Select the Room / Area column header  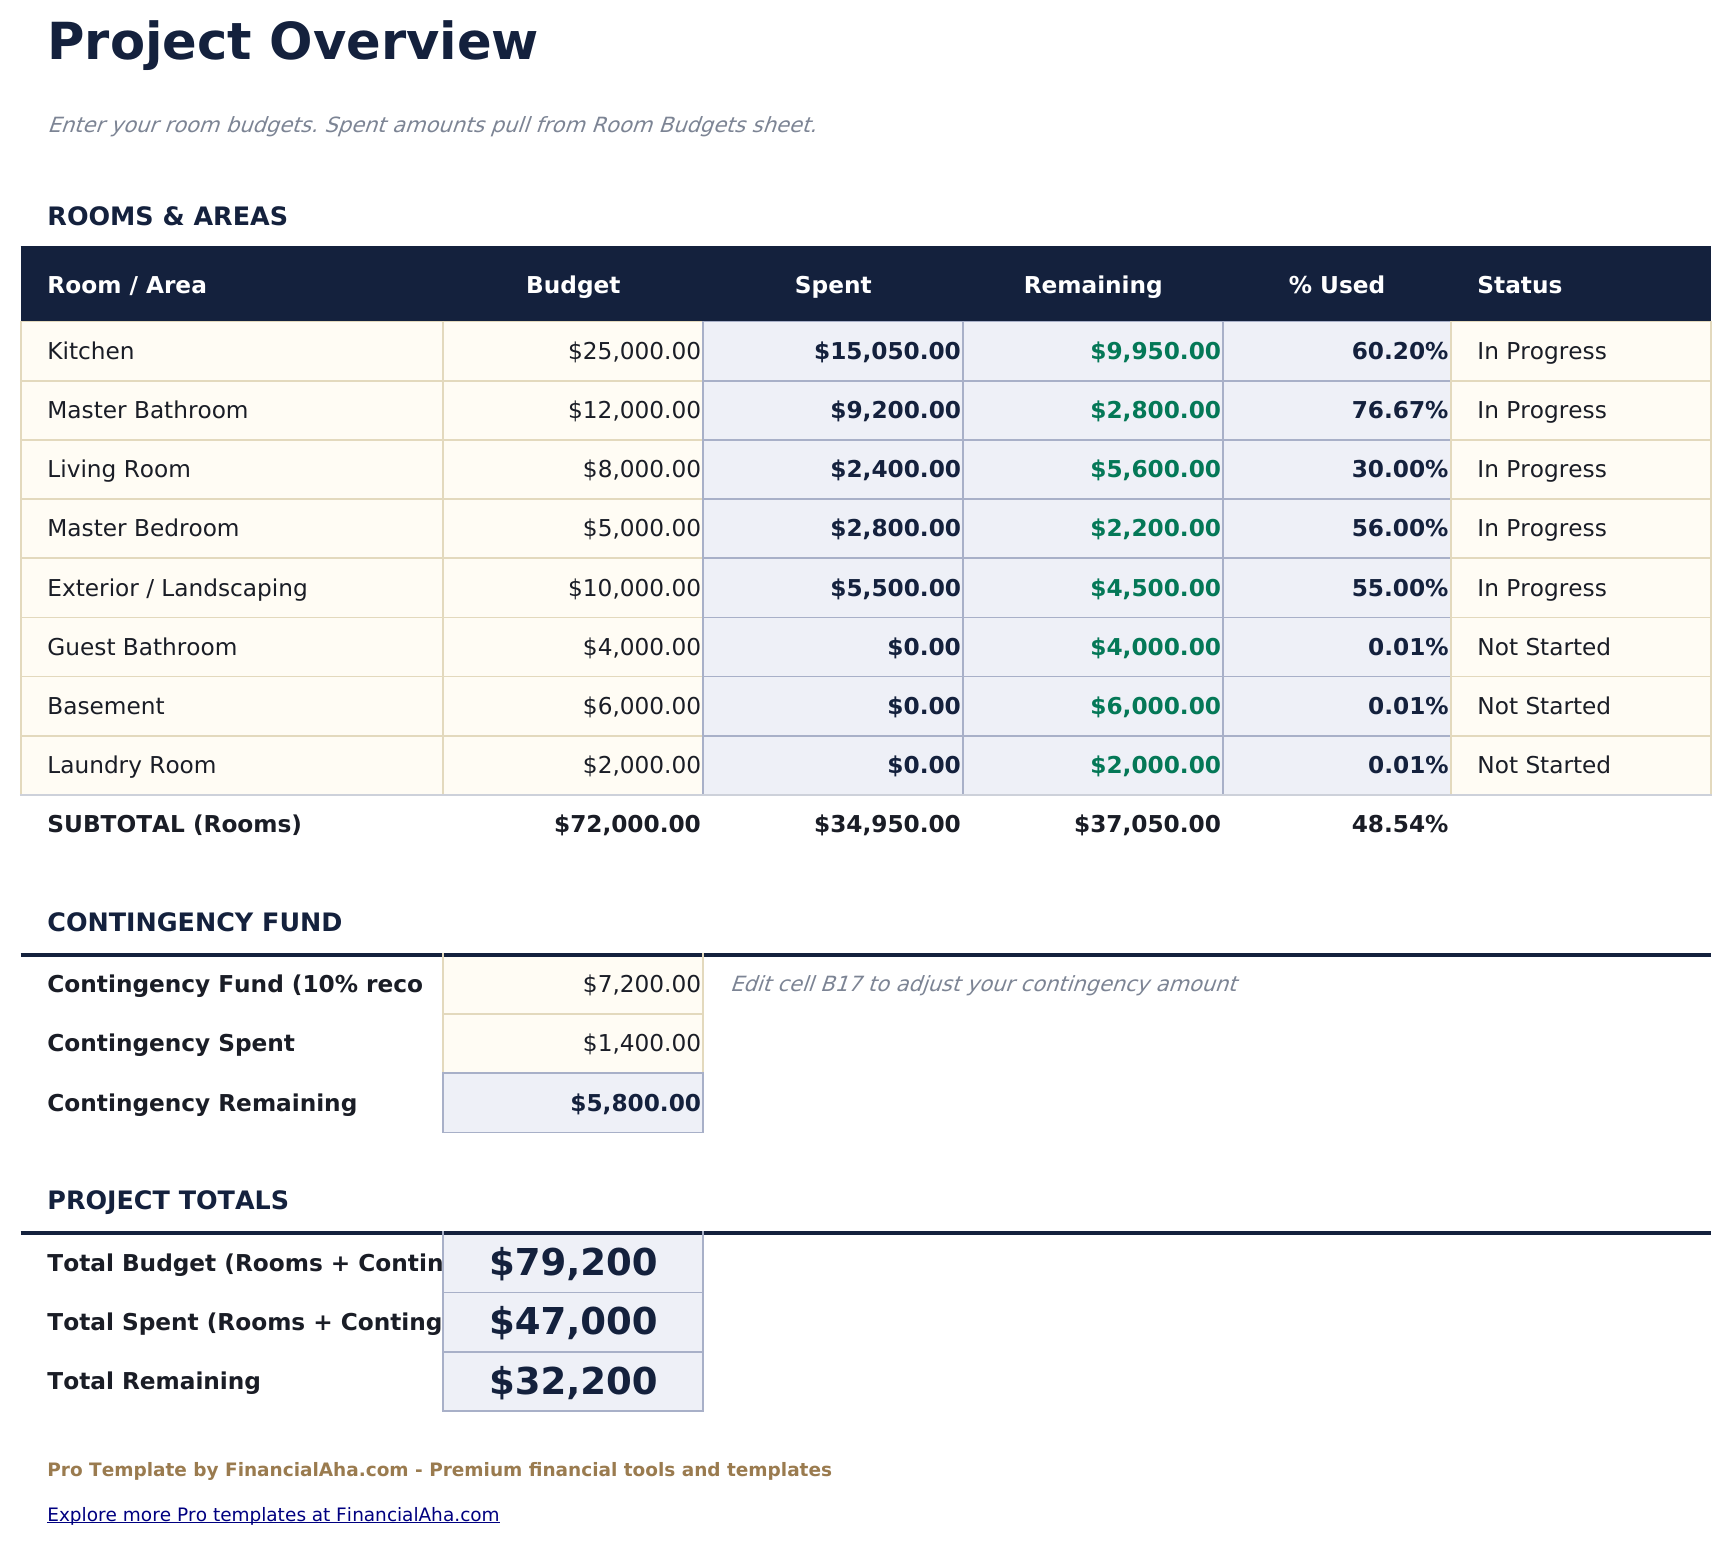(x=126, y=284)
